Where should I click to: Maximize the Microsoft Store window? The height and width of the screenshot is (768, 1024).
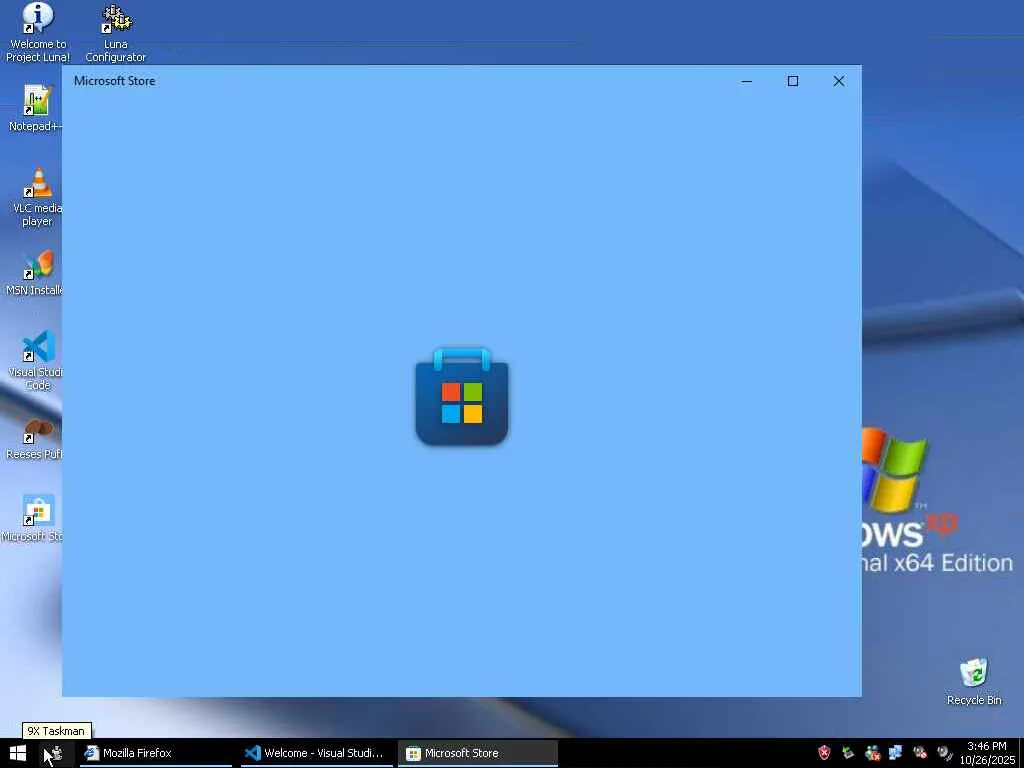pos(793,81)
